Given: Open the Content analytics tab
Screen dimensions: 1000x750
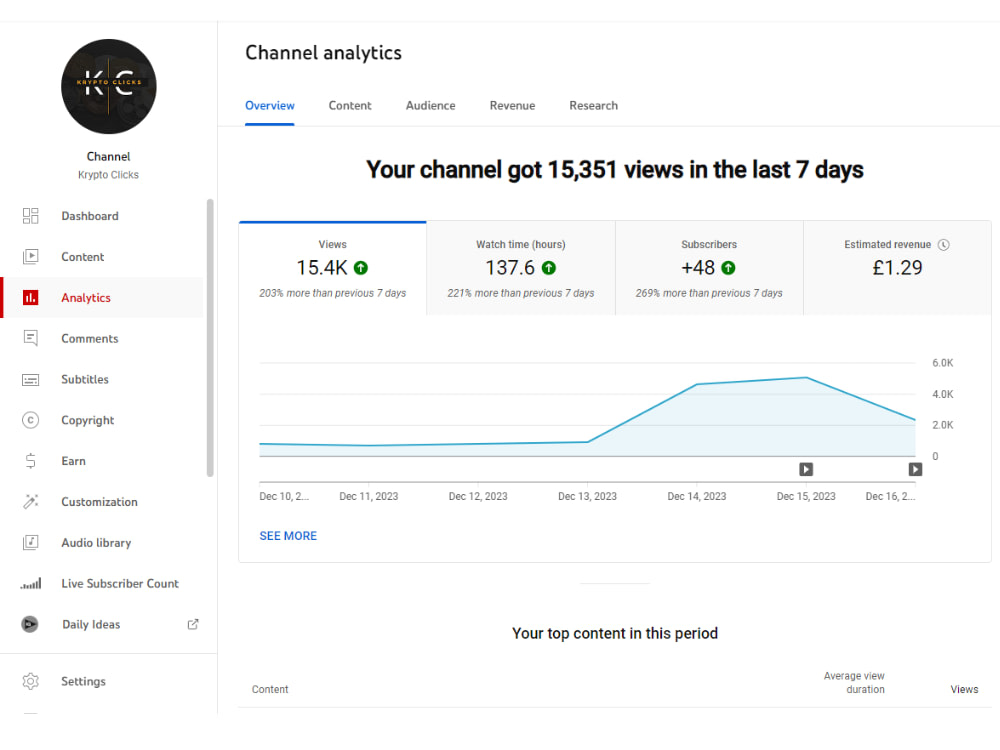Looking at the screenshot, I should 349,106.
